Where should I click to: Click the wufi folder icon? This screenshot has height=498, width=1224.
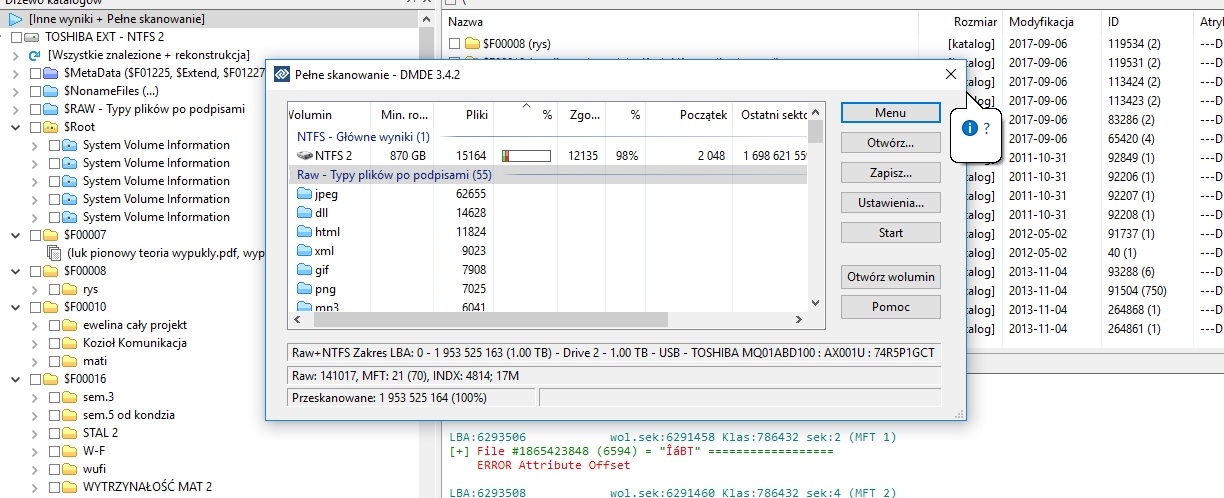point(69,469)
